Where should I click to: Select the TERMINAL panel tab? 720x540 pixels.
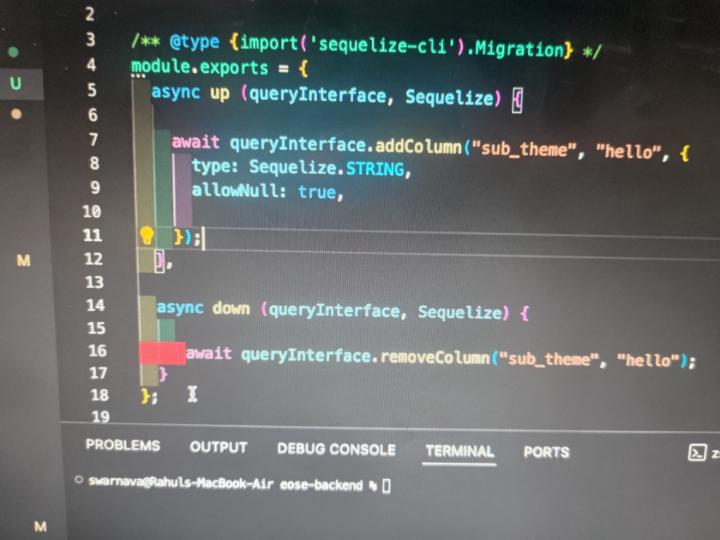(460, 451)
